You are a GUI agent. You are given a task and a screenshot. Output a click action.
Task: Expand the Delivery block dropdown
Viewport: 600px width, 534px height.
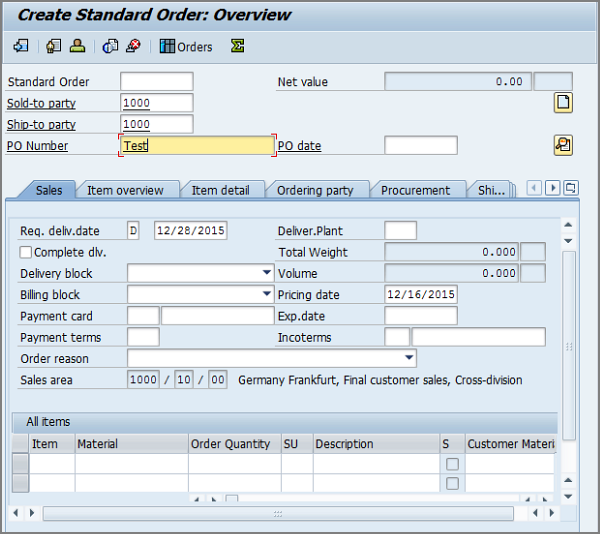tap(267, 273)
